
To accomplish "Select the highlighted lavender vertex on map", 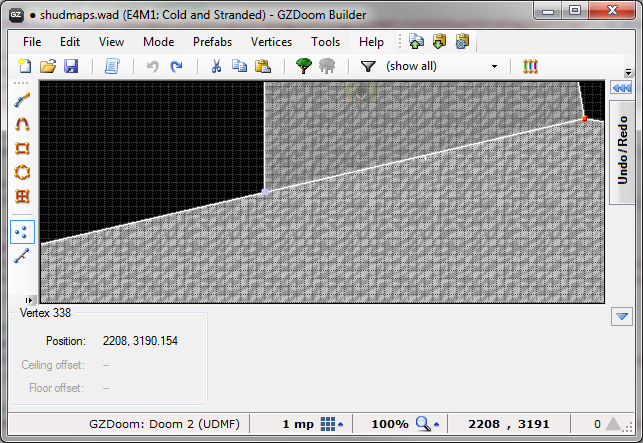I will (x=265, y=192).
